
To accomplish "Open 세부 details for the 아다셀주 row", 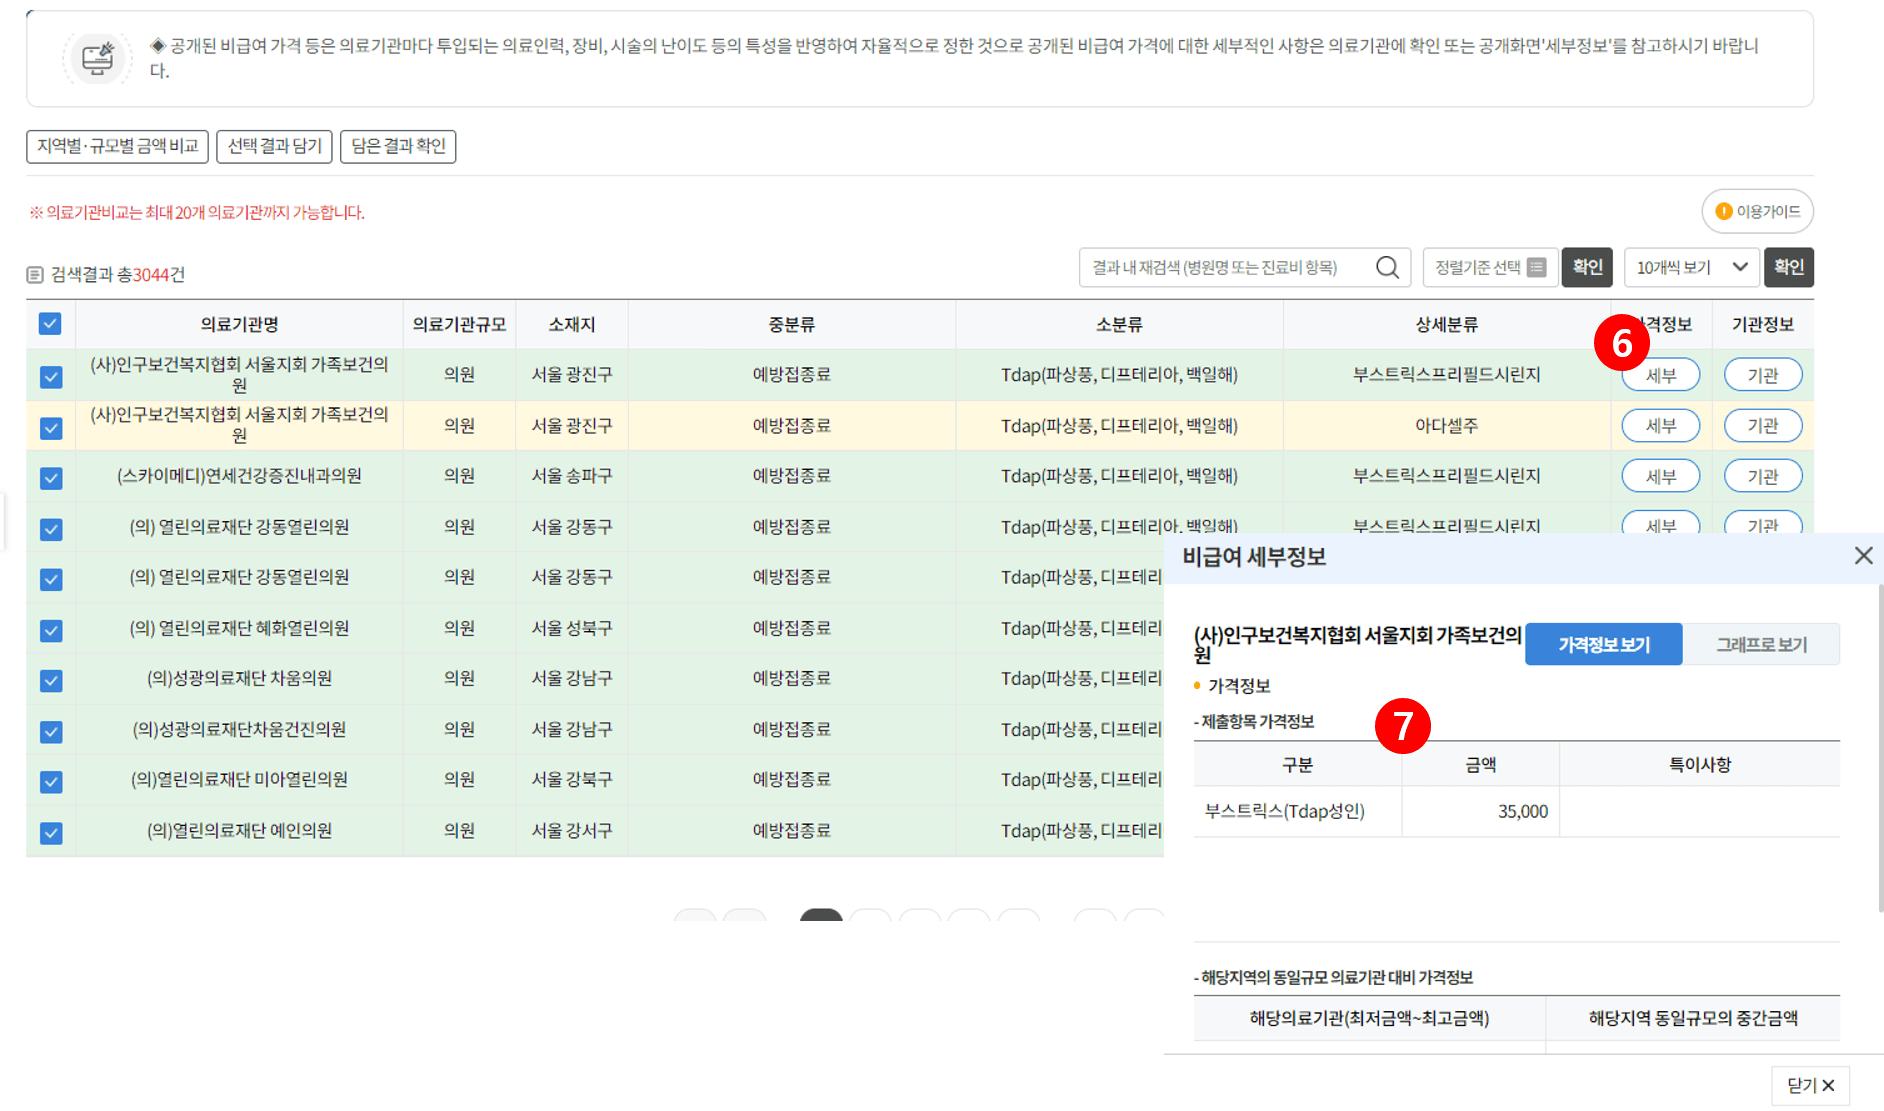I will tap(1660, 425).
